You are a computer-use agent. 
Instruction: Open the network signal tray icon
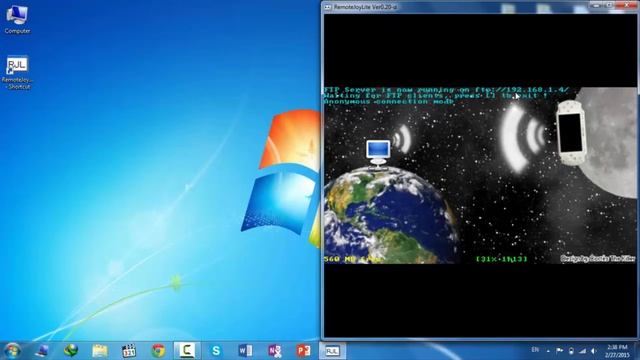(x=582, y=351)
